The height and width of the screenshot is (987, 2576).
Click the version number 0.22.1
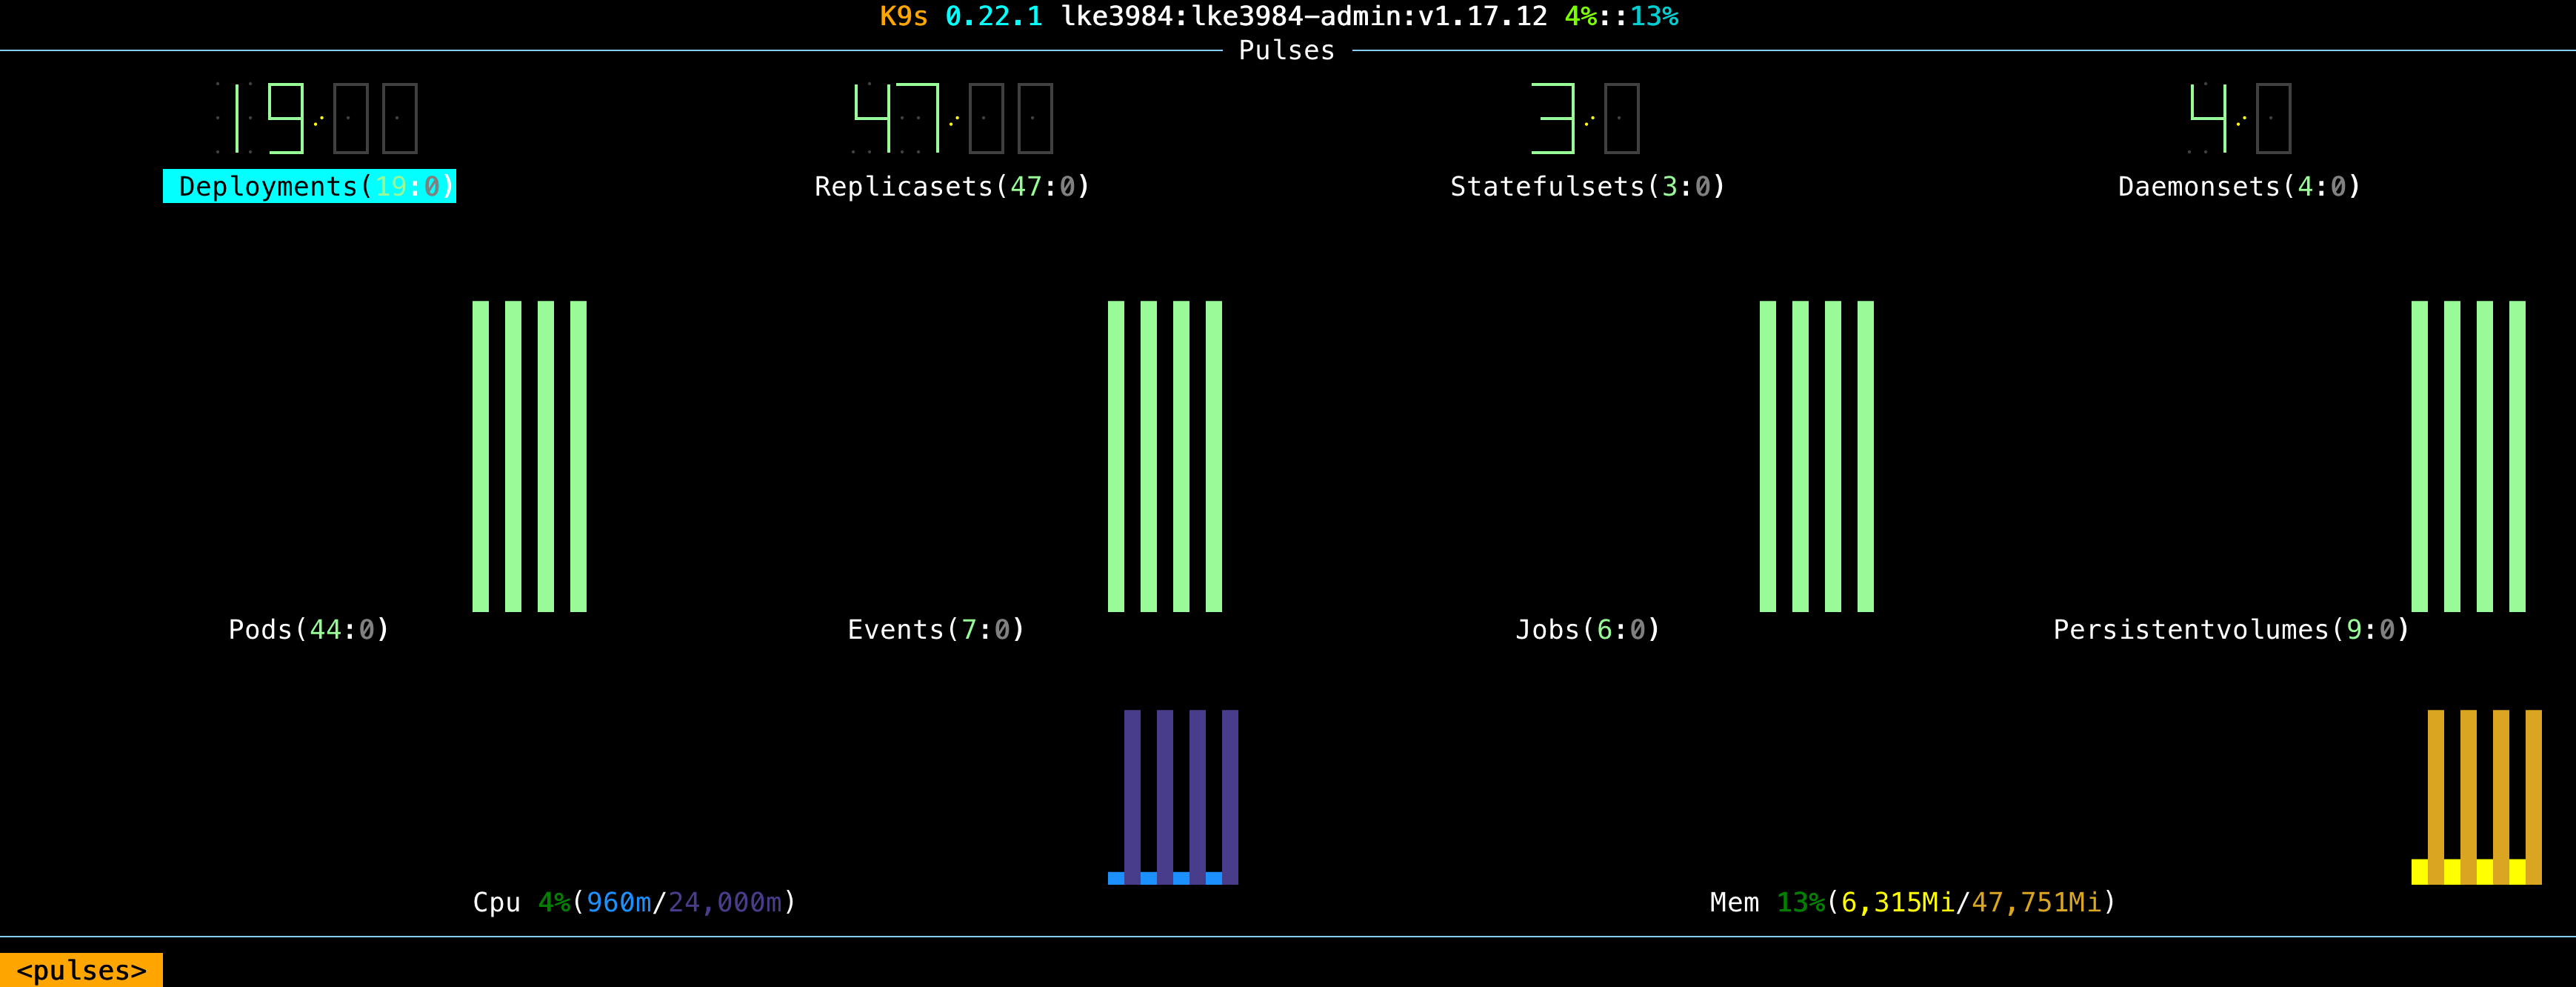point(994,16)
